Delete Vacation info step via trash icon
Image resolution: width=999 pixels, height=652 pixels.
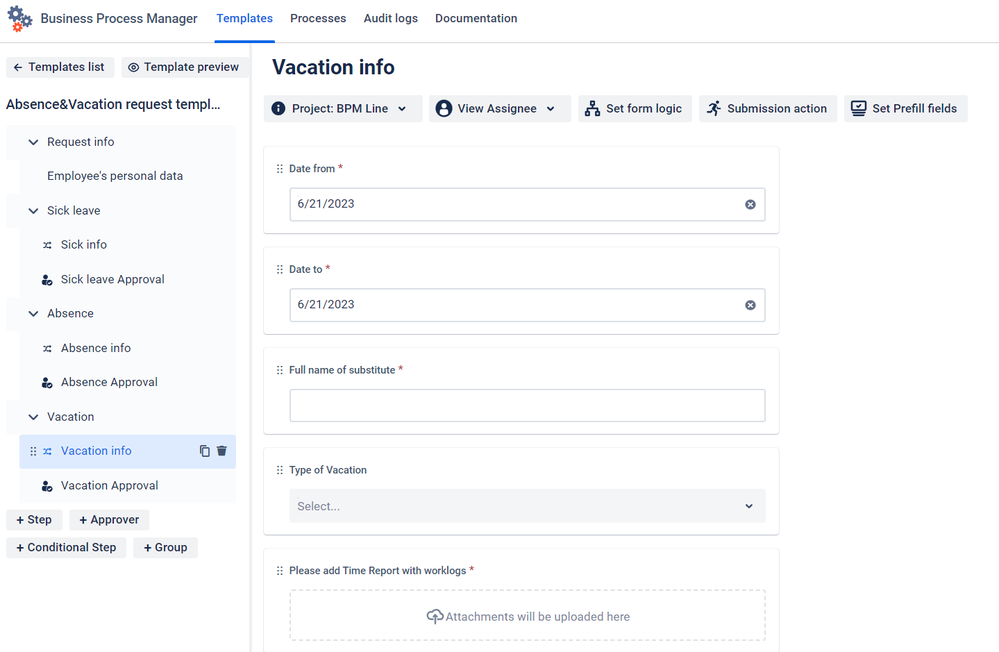(222, 451)
